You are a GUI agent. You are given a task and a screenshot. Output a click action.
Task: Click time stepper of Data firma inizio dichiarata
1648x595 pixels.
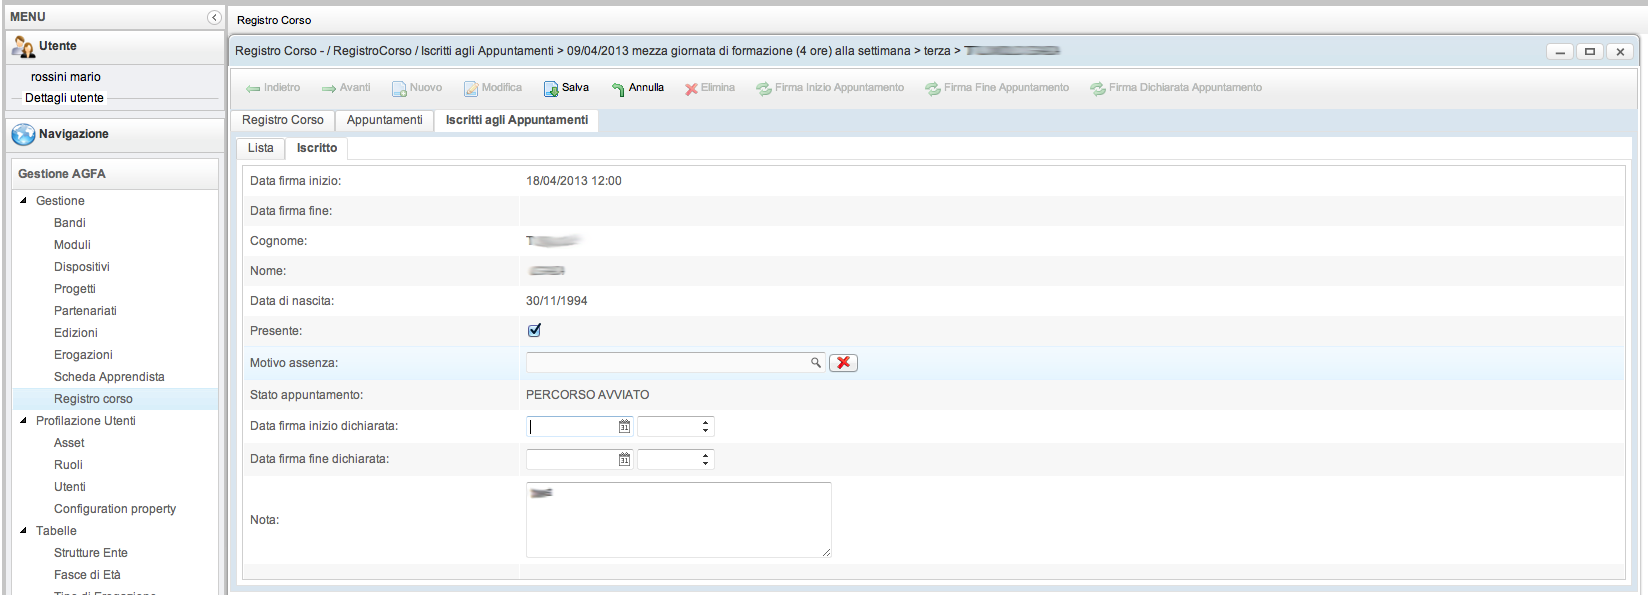tap(705, 427)
